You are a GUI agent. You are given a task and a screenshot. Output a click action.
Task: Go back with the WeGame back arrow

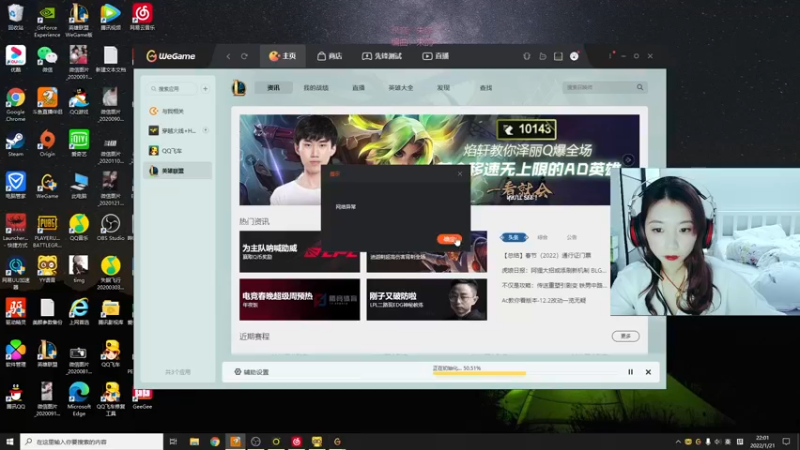(x=228, y=56)
